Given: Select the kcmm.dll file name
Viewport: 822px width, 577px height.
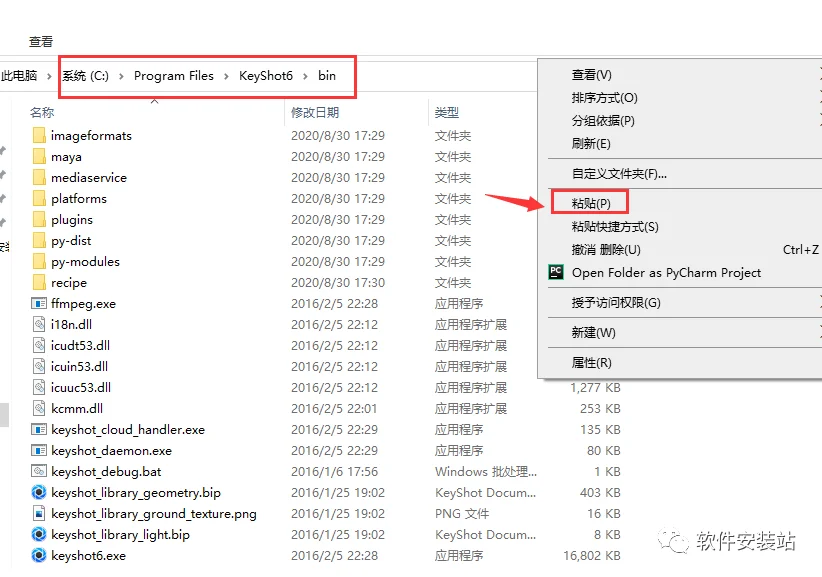Looking at the screenshot, I should pos(77,408).
